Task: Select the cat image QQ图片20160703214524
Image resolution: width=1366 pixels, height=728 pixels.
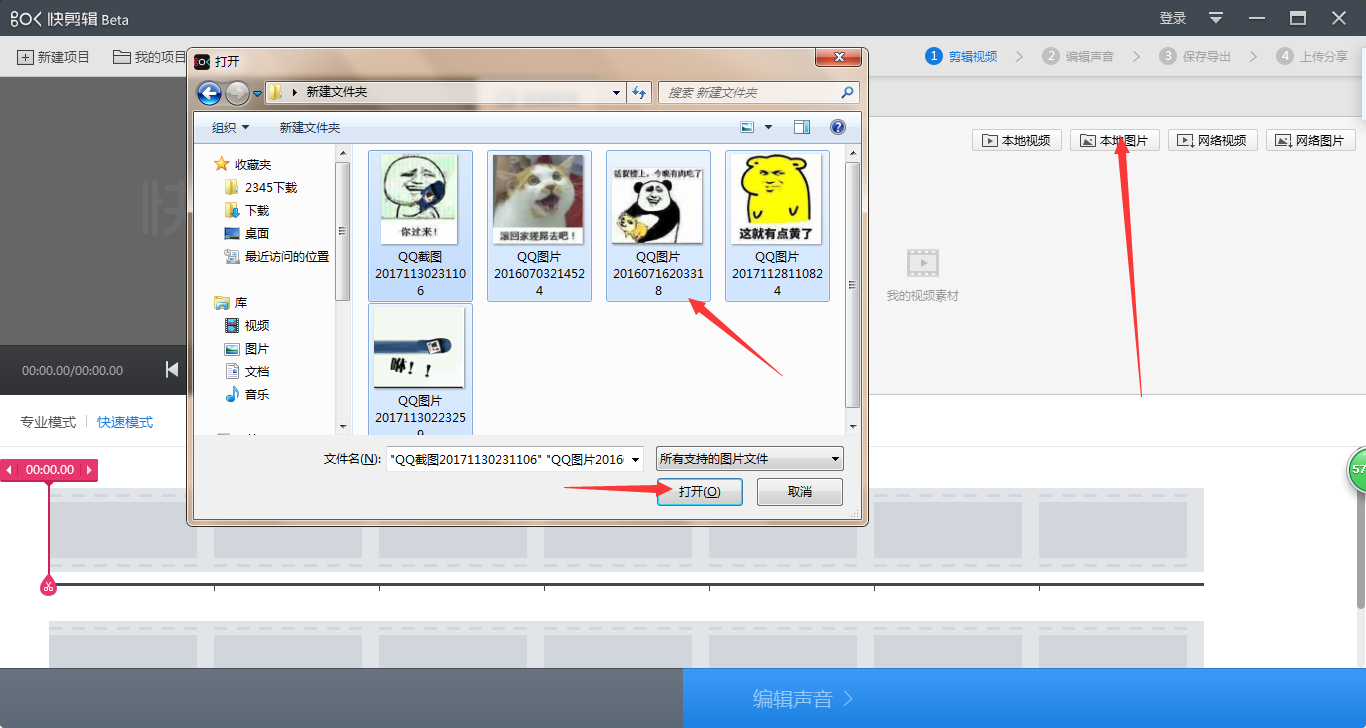Action: click(539, 225)
